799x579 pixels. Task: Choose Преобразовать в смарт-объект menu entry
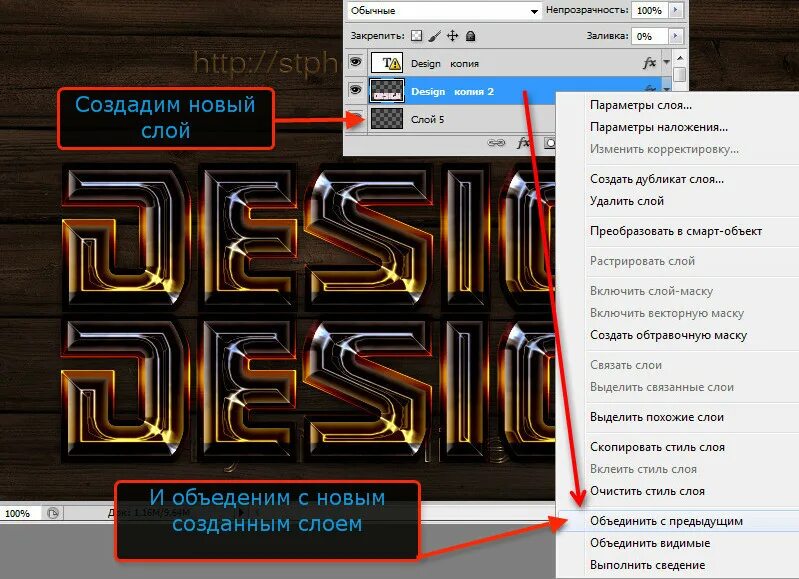[x=676, y=231]
